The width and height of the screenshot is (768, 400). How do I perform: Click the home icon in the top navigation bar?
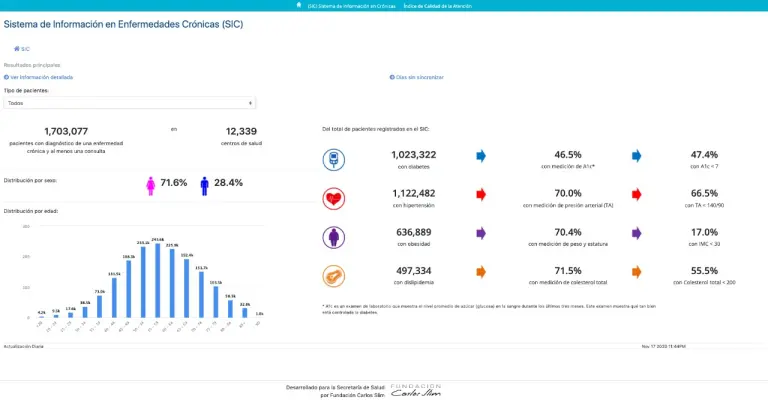(x=299, y=6)
